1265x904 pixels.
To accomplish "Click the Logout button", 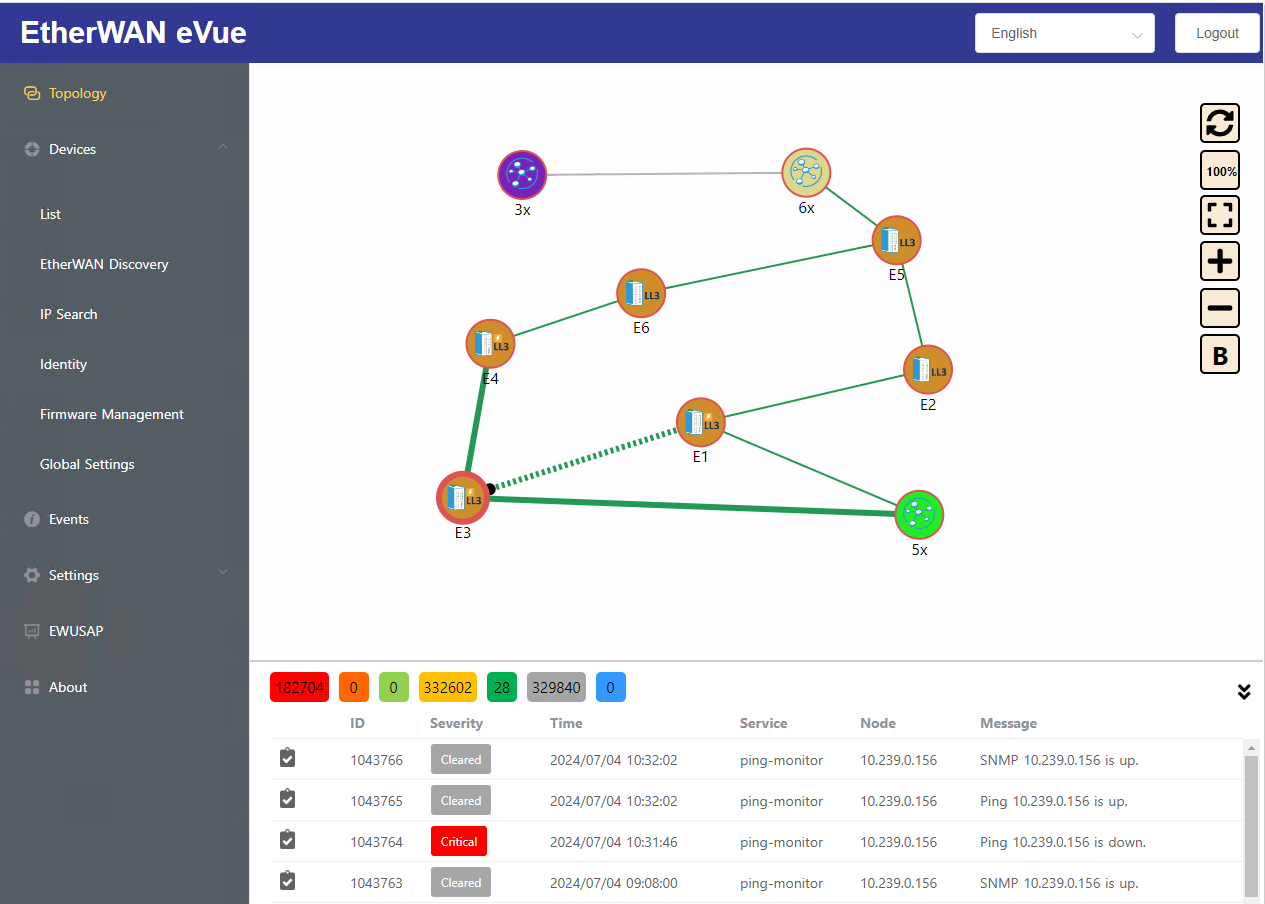I will [1217, 33].
